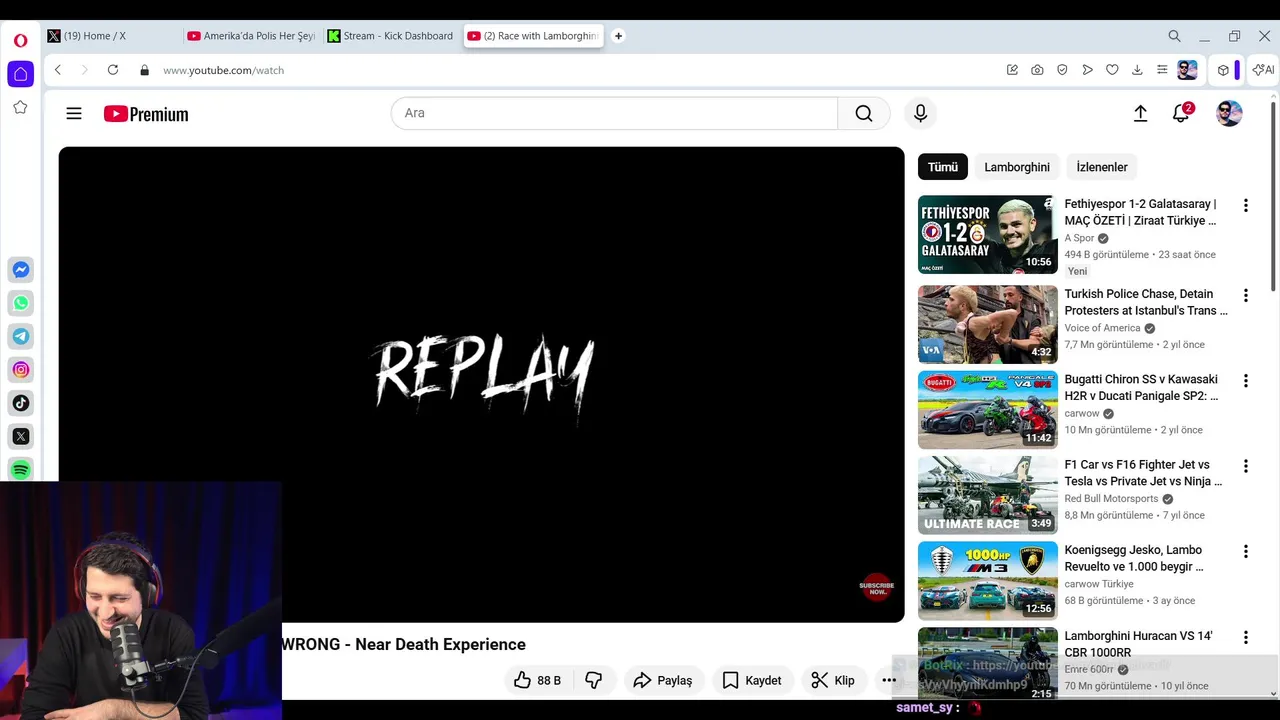Add page to bookmarks with heart icon
Screen dimensions: 1280x720
(1112, 70)
